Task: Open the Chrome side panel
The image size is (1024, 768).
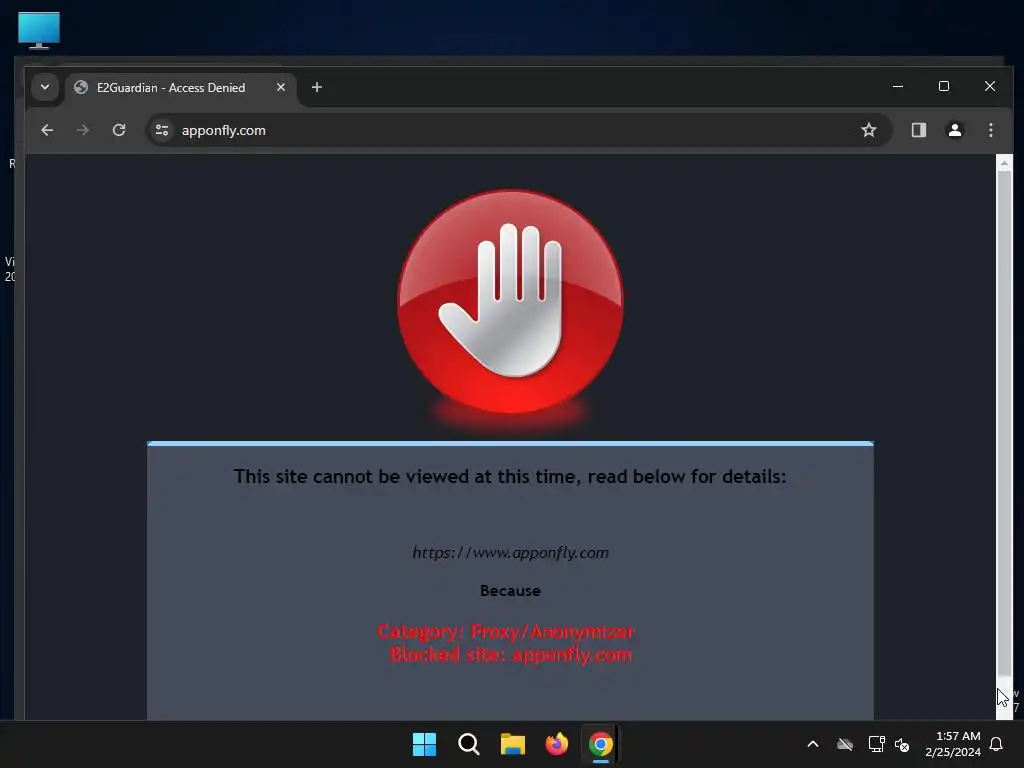Action: (x=919, y=130)
